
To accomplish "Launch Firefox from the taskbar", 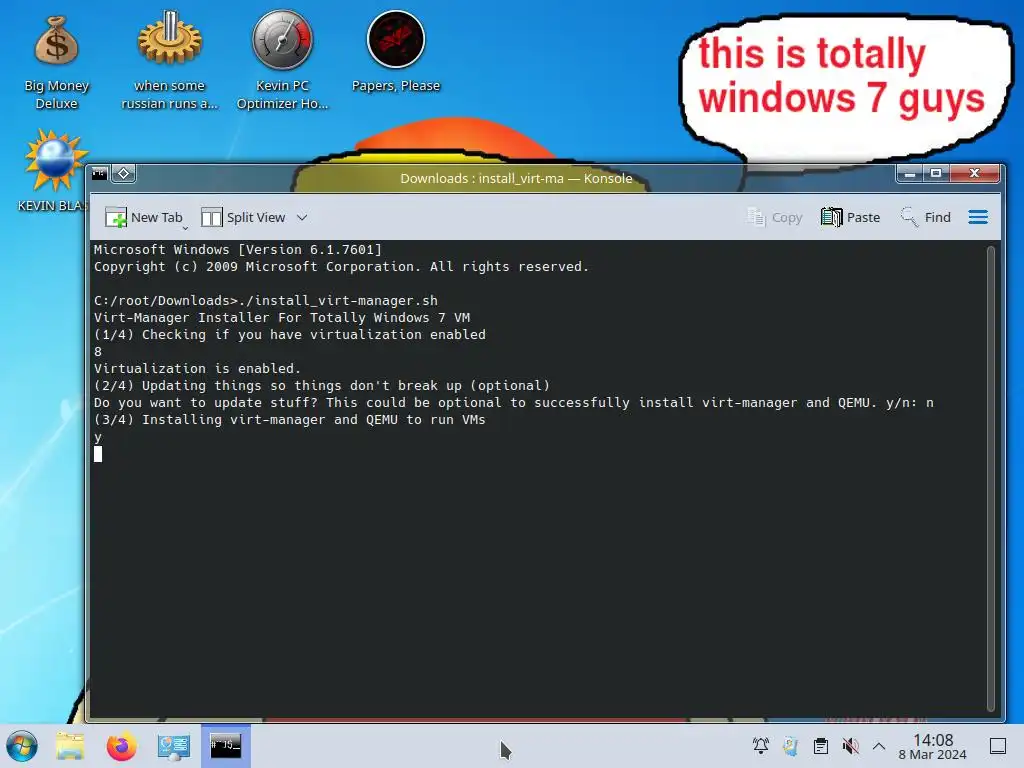I will (121, 746).
